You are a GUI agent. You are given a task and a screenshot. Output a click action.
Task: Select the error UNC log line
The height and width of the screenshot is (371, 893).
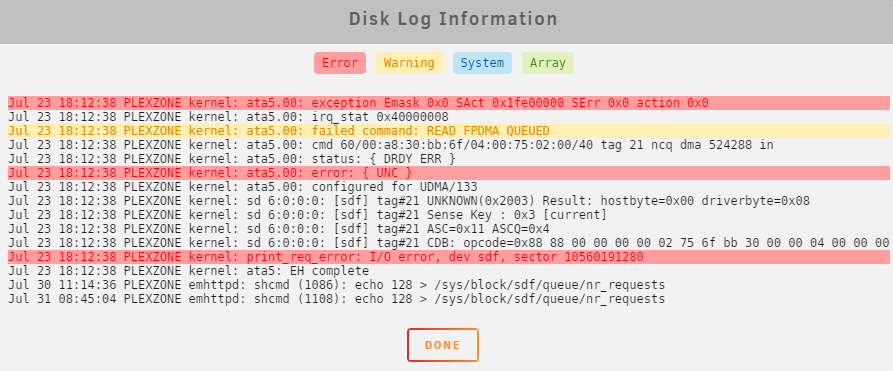tap(449, 173)
